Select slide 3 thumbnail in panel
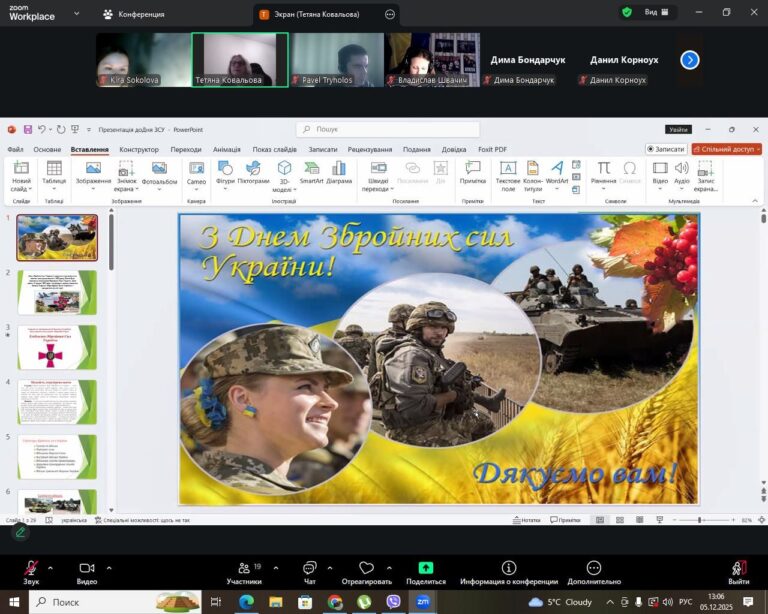The width and height of the screenshot is (768, 614). coord(57,347)
